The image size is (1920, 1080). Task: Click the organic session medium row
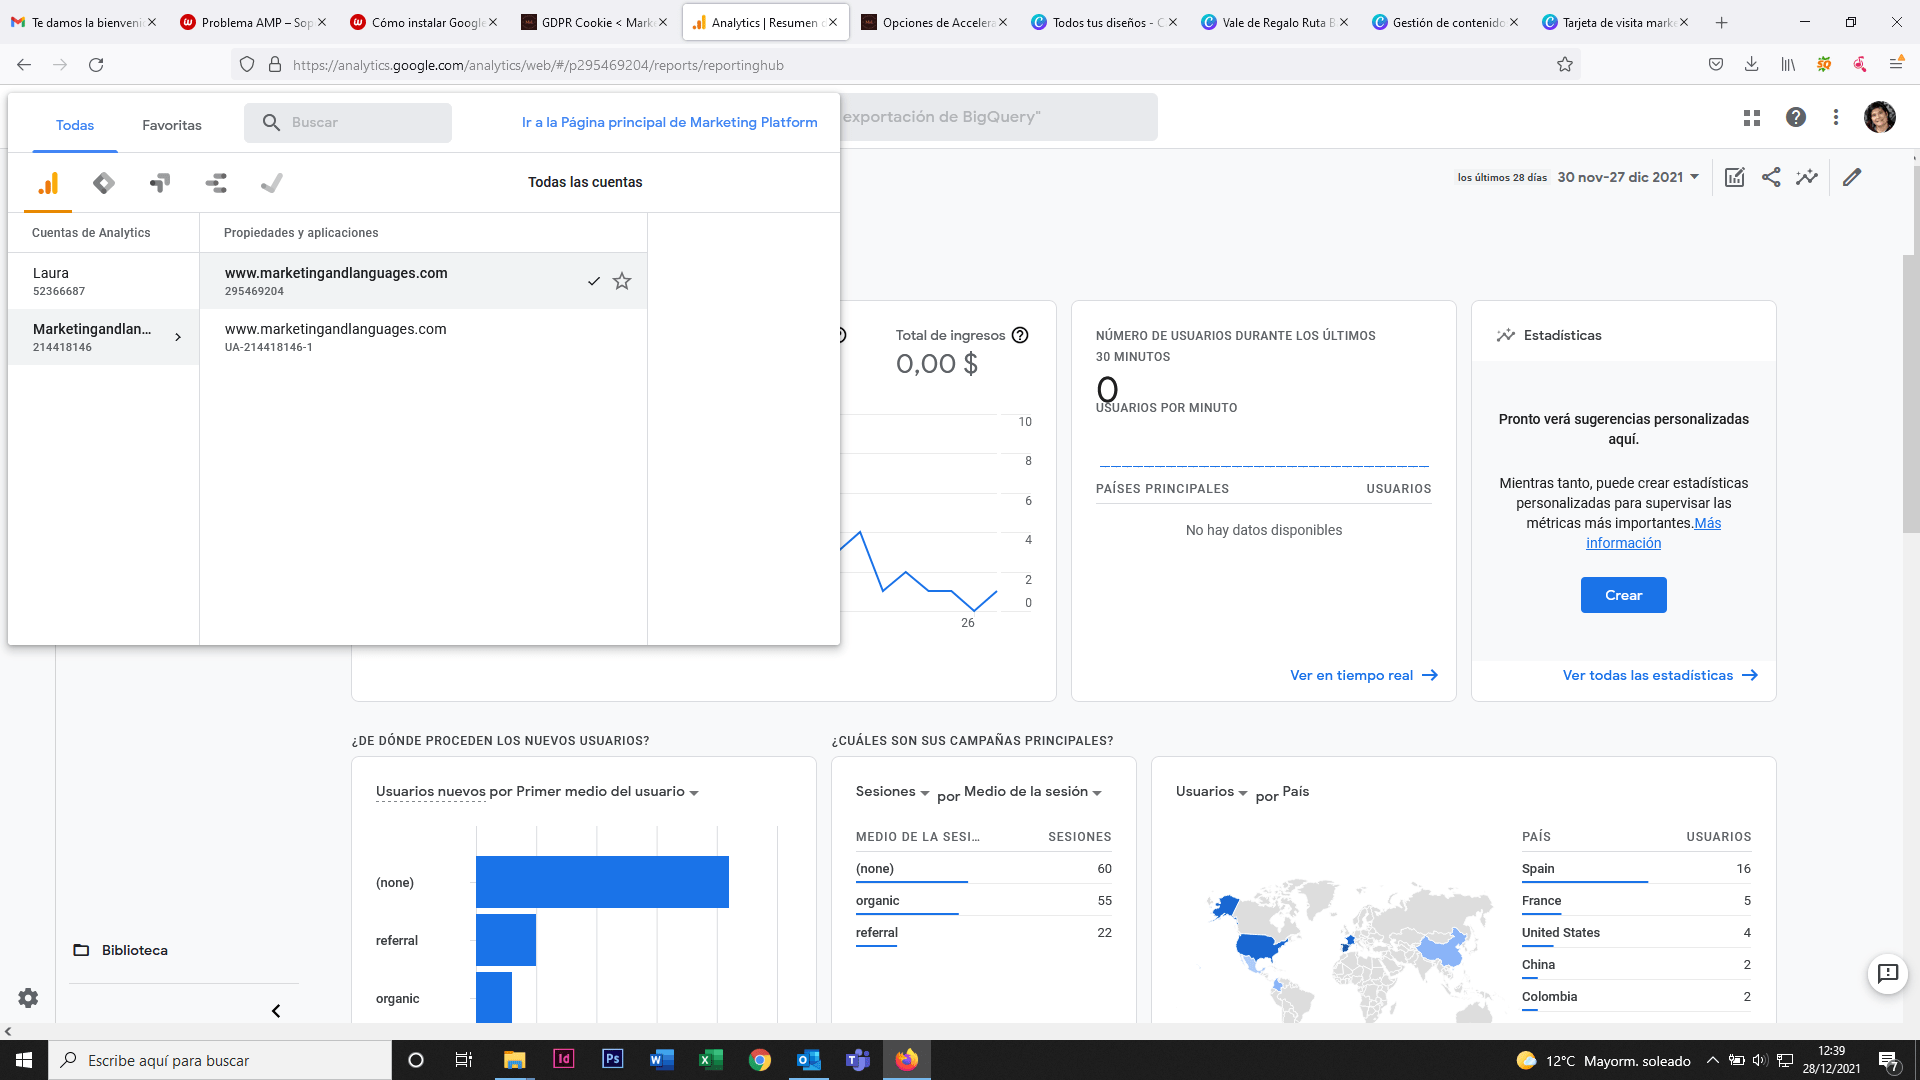[984, 900]
